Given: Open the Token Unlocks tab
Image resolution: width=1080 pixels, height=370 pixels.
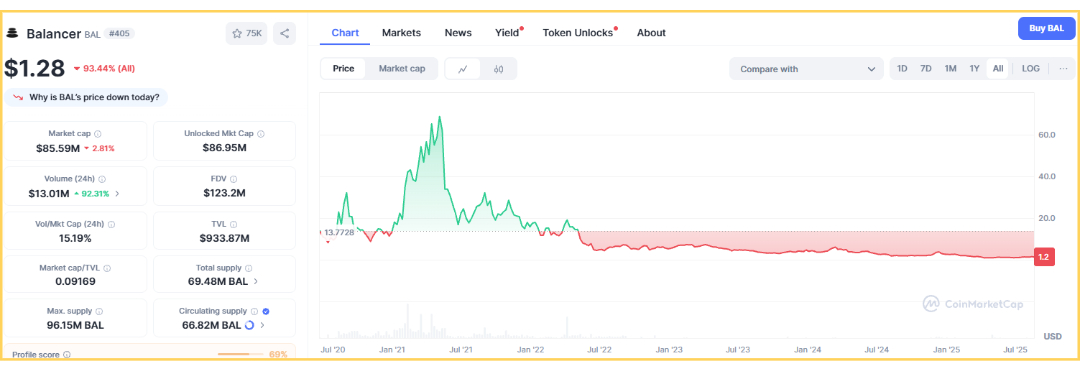Looking at the screenshot, I should pos(578,32).
